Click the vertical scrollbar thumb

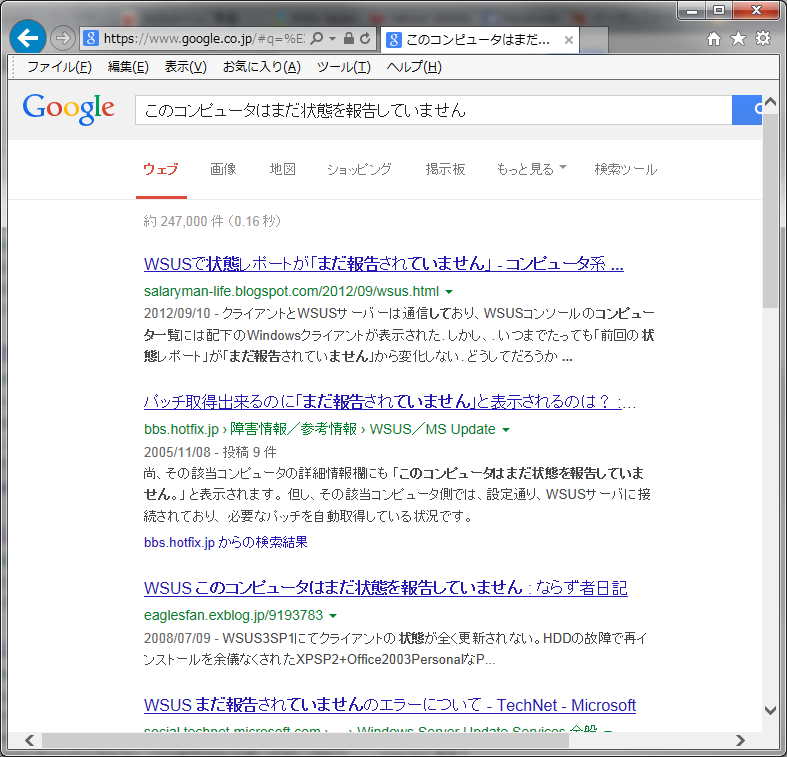(x=770, y=210)
